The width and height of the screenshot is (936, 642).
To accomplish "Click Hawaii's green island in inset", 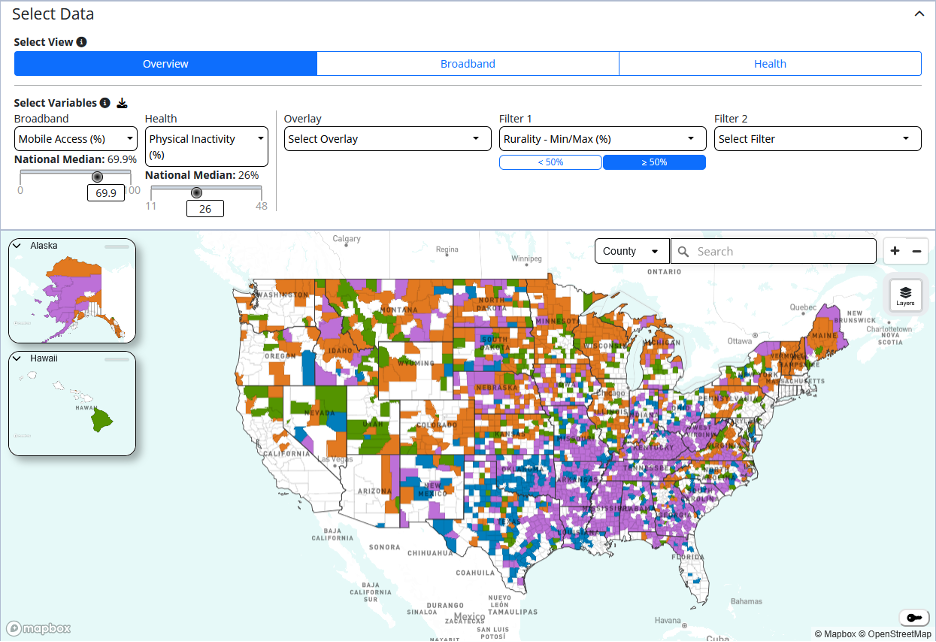I will [101, 420].
